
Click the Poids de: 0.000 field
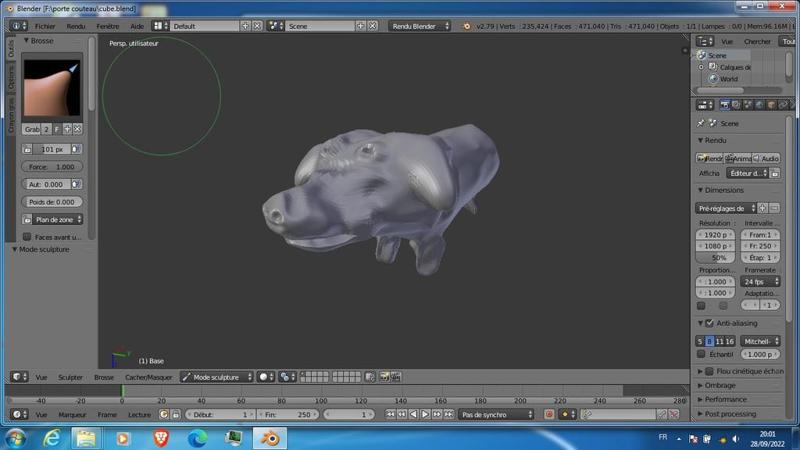pyautogui.click(x=52, y=202)
